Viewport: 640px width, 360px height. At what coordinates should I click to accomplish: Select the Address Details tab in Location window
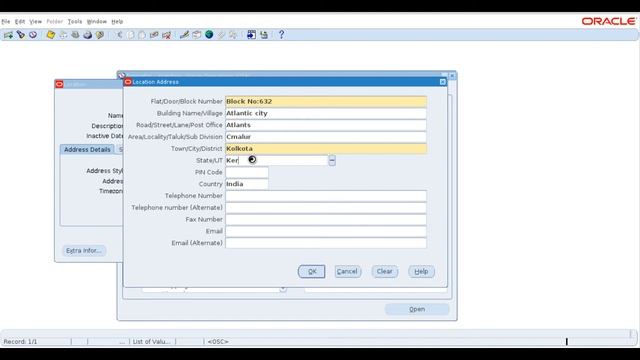tap(87, 149)
